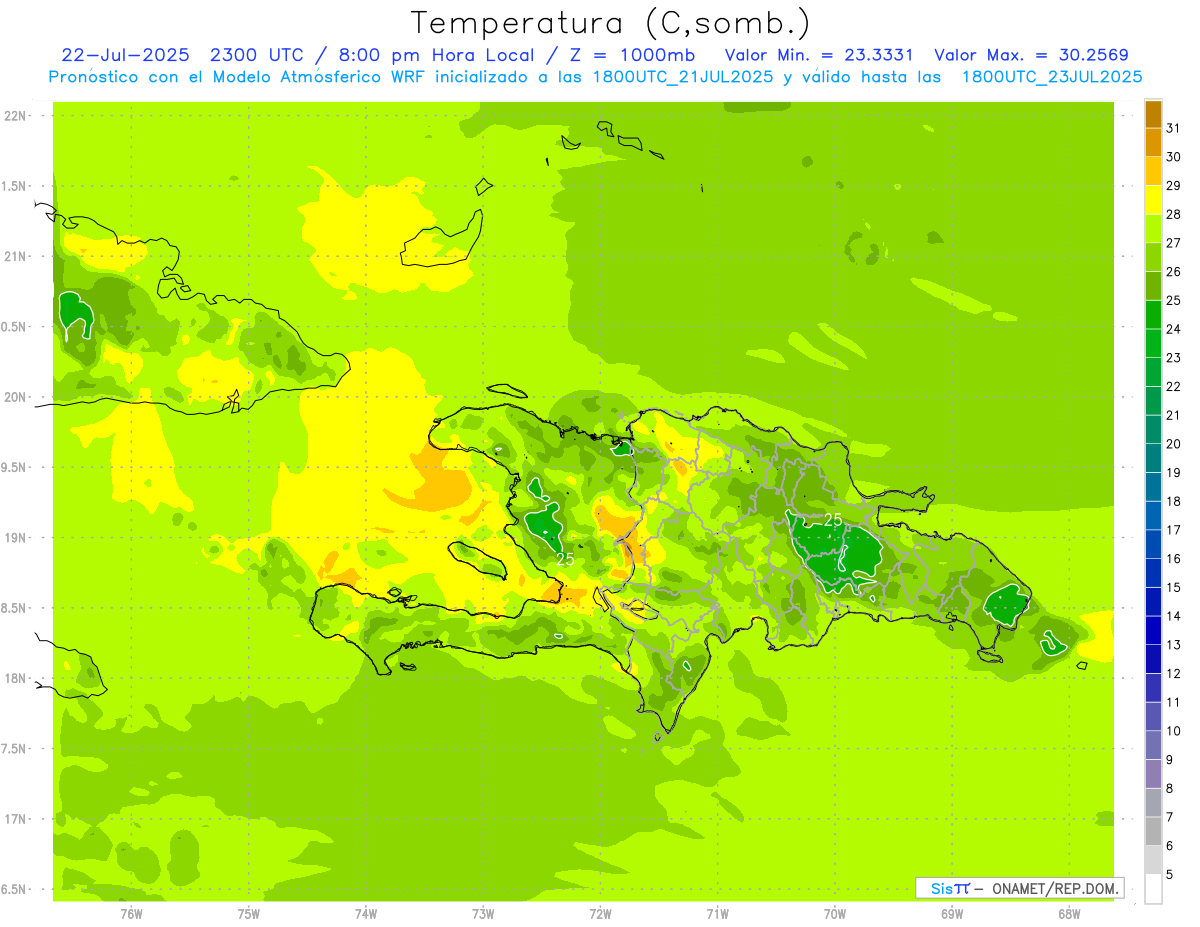Click the title "Temperatura (C,somb.)"
Screen dimensions: 1200x927
click(610, 23)
